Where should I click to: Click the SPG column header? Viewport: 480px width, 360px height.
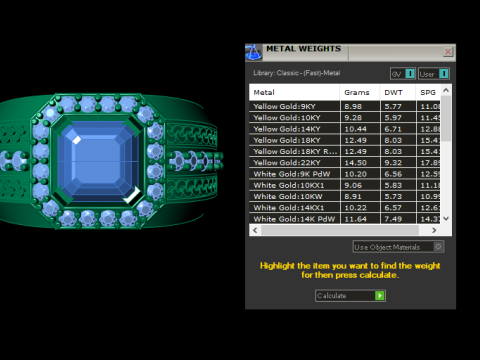coord(428,92)
